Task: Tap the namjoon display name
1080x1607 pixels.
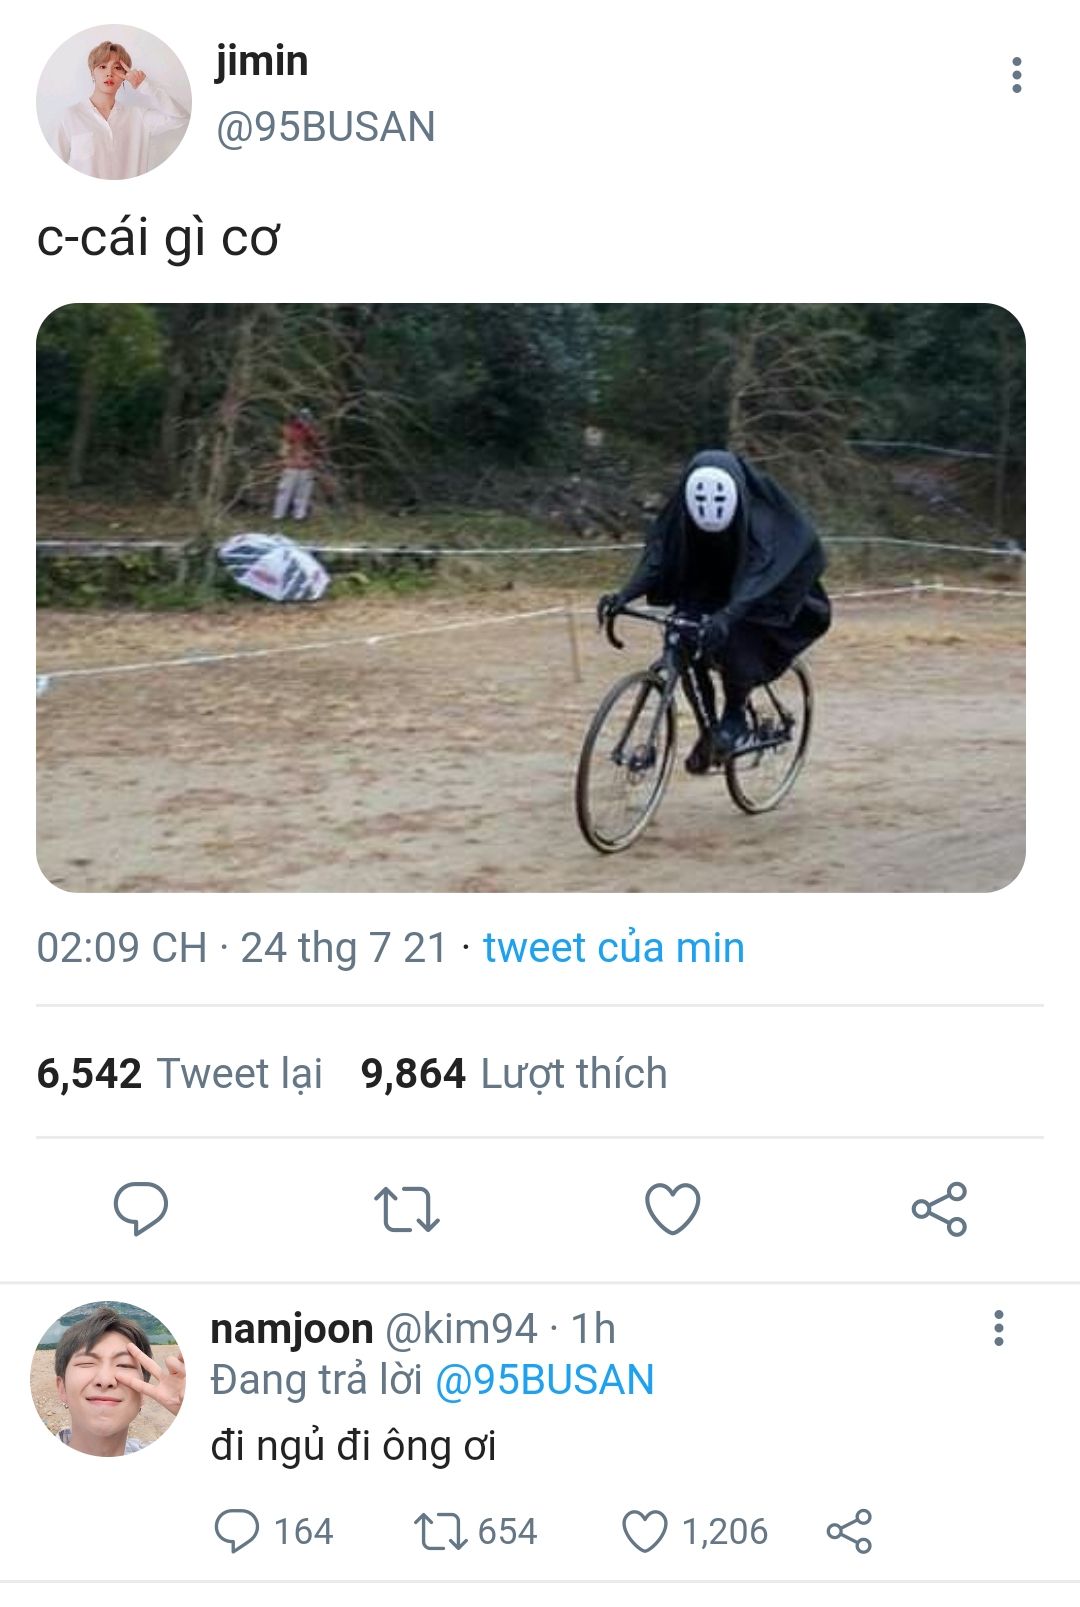Action: point(291,1329)
